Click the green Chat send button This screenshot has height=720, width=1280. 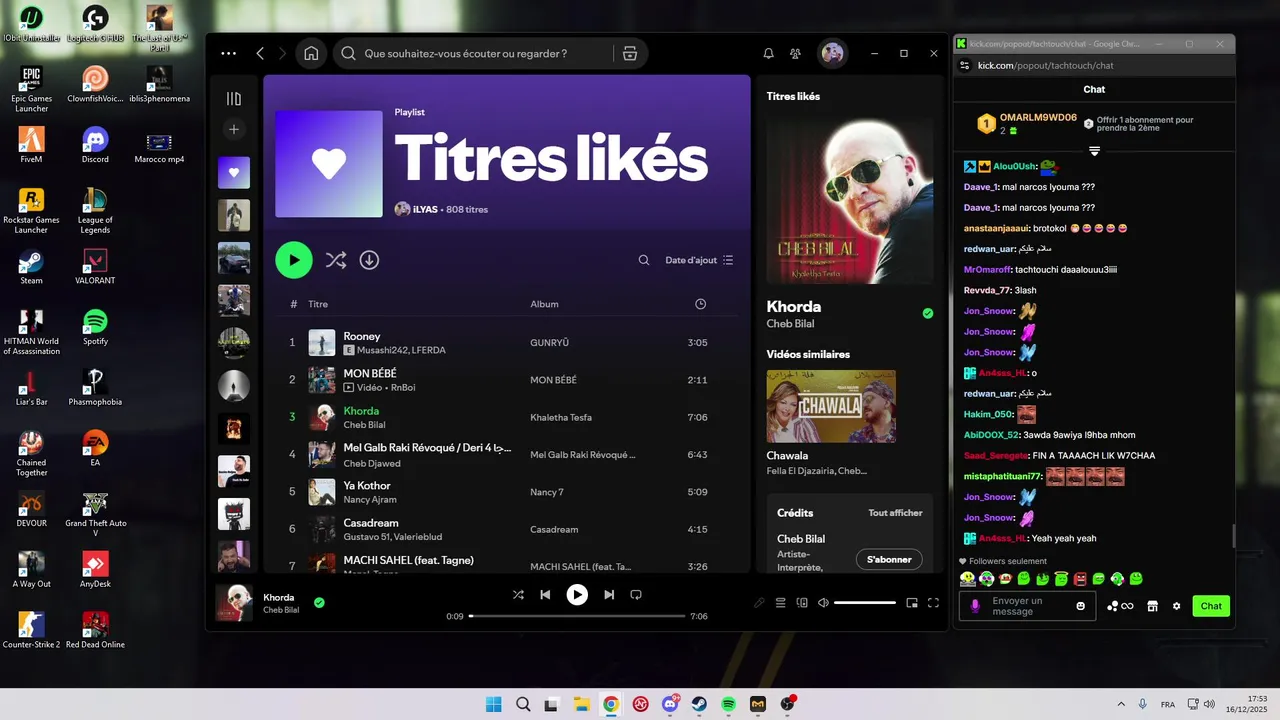point(1211,606)
